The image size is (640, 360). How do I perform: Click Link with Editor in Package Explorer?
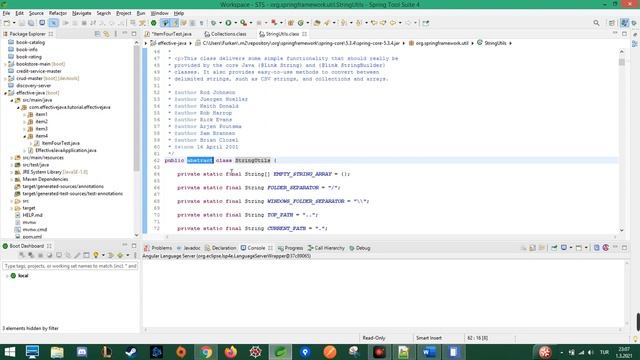coord(106,34)
